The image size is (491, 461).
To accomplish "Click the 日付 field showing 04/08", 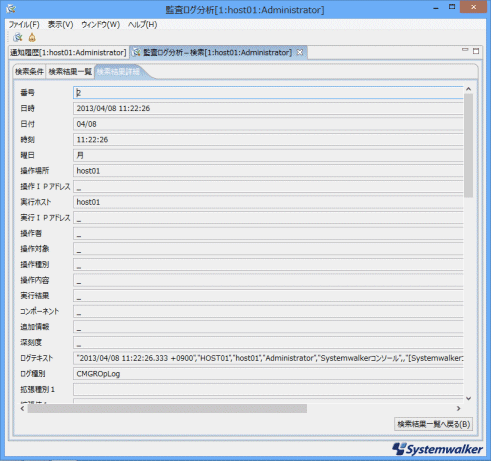I will pyautogui.click(x=268, y=124).
